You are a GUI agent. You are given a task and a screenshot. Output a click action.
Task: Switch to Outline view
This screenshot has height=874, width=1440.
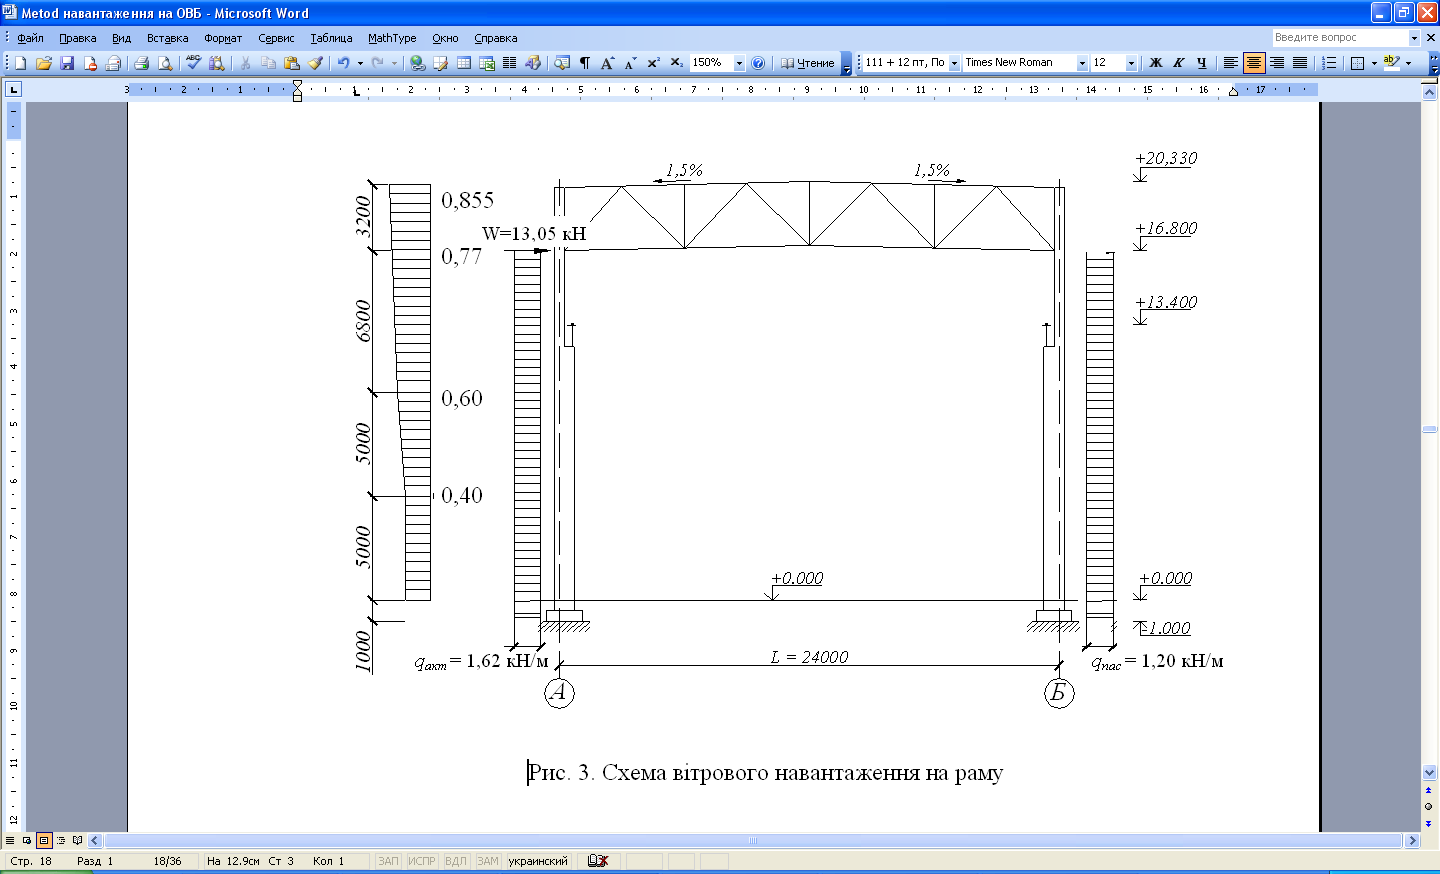pos(60,841)
